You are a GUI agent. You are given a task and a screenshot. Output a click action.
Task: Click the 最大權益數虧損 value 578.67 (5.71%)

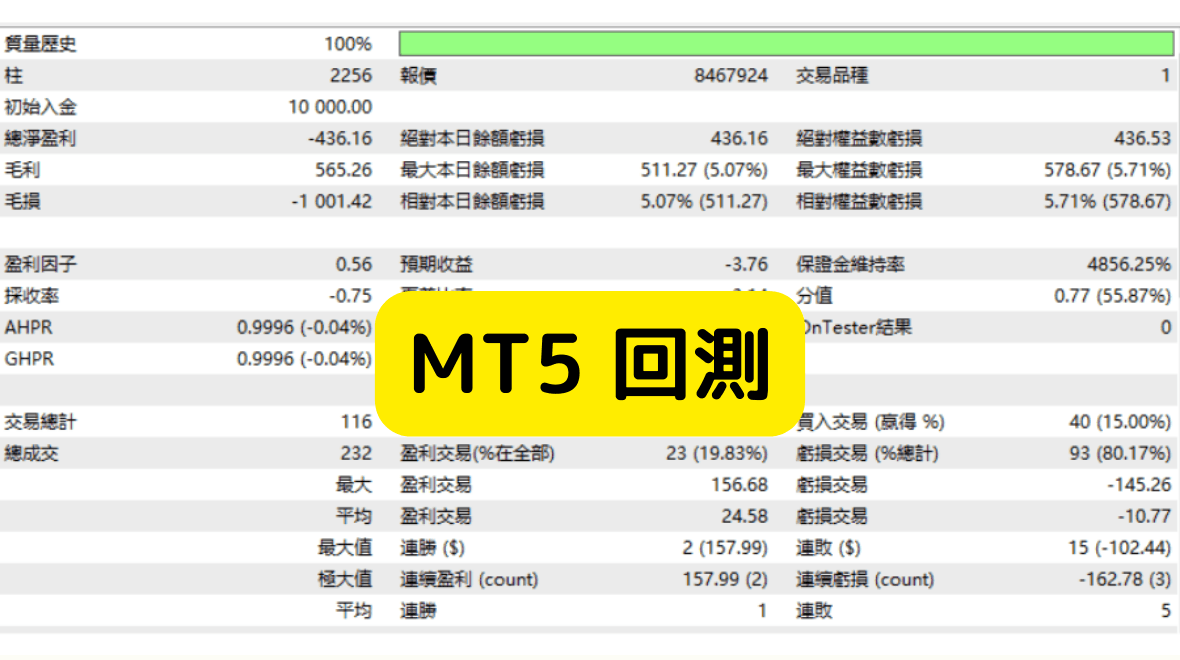tap(1107, 170)
